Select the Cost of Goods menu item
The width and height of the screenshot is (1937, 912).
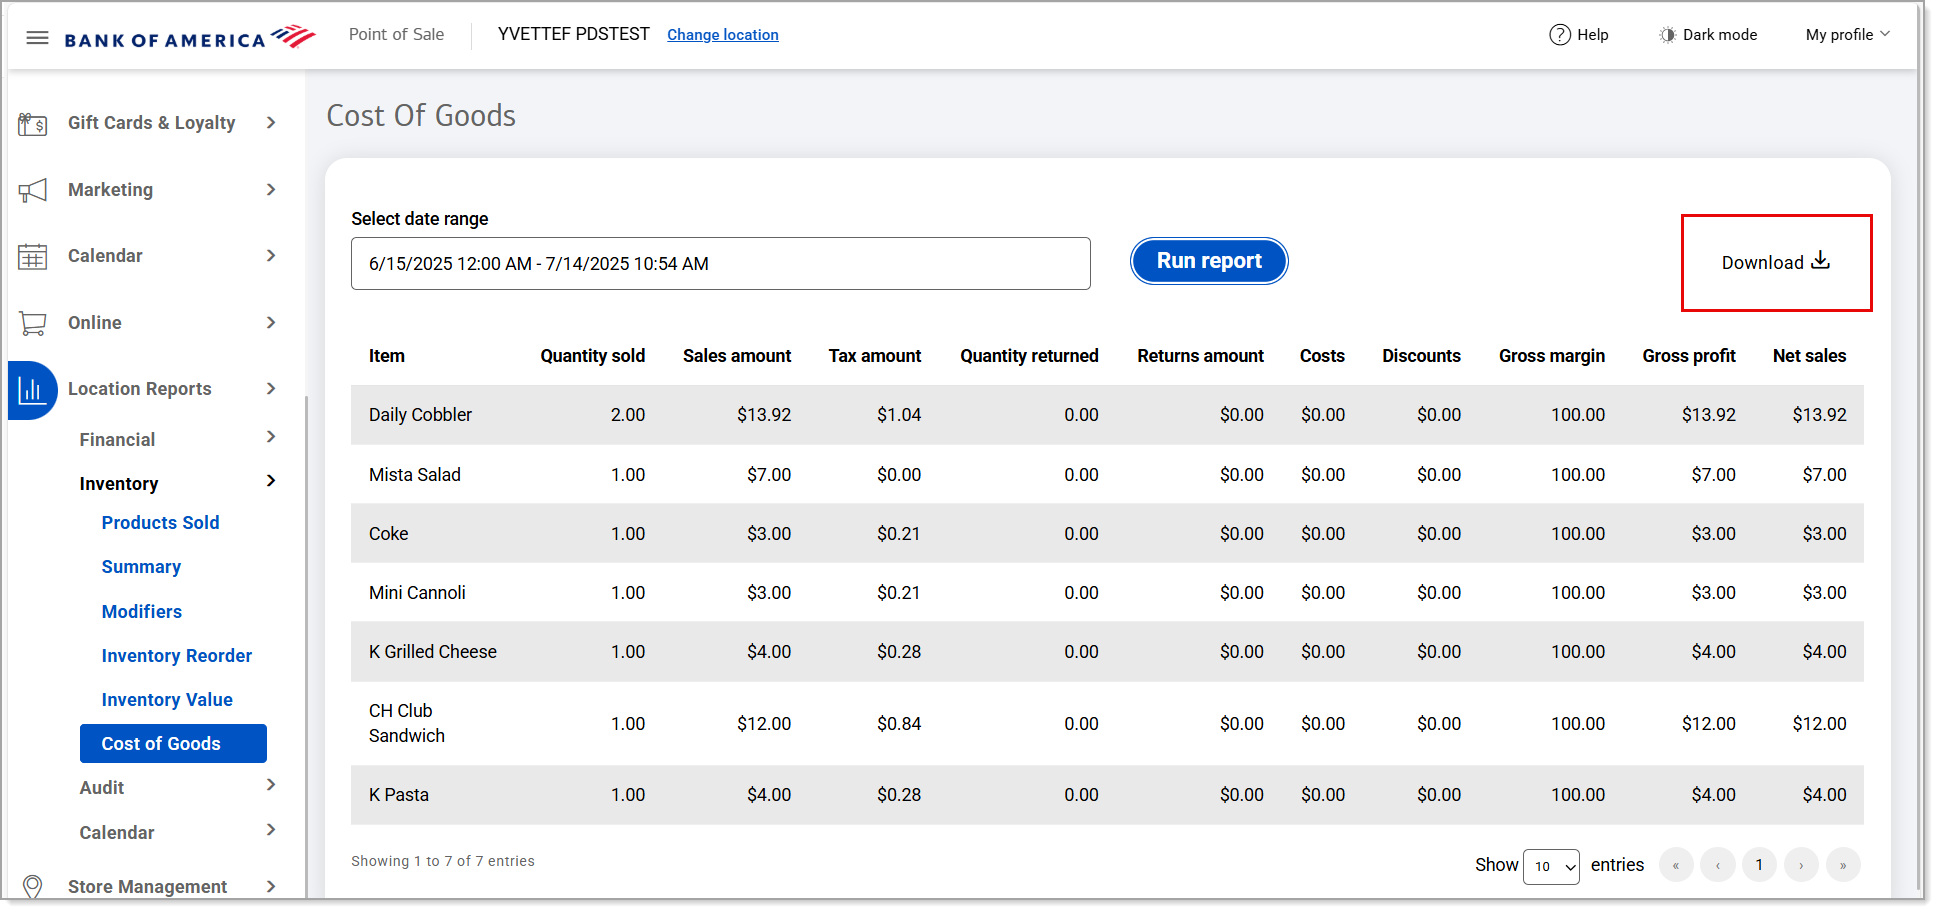173,744
